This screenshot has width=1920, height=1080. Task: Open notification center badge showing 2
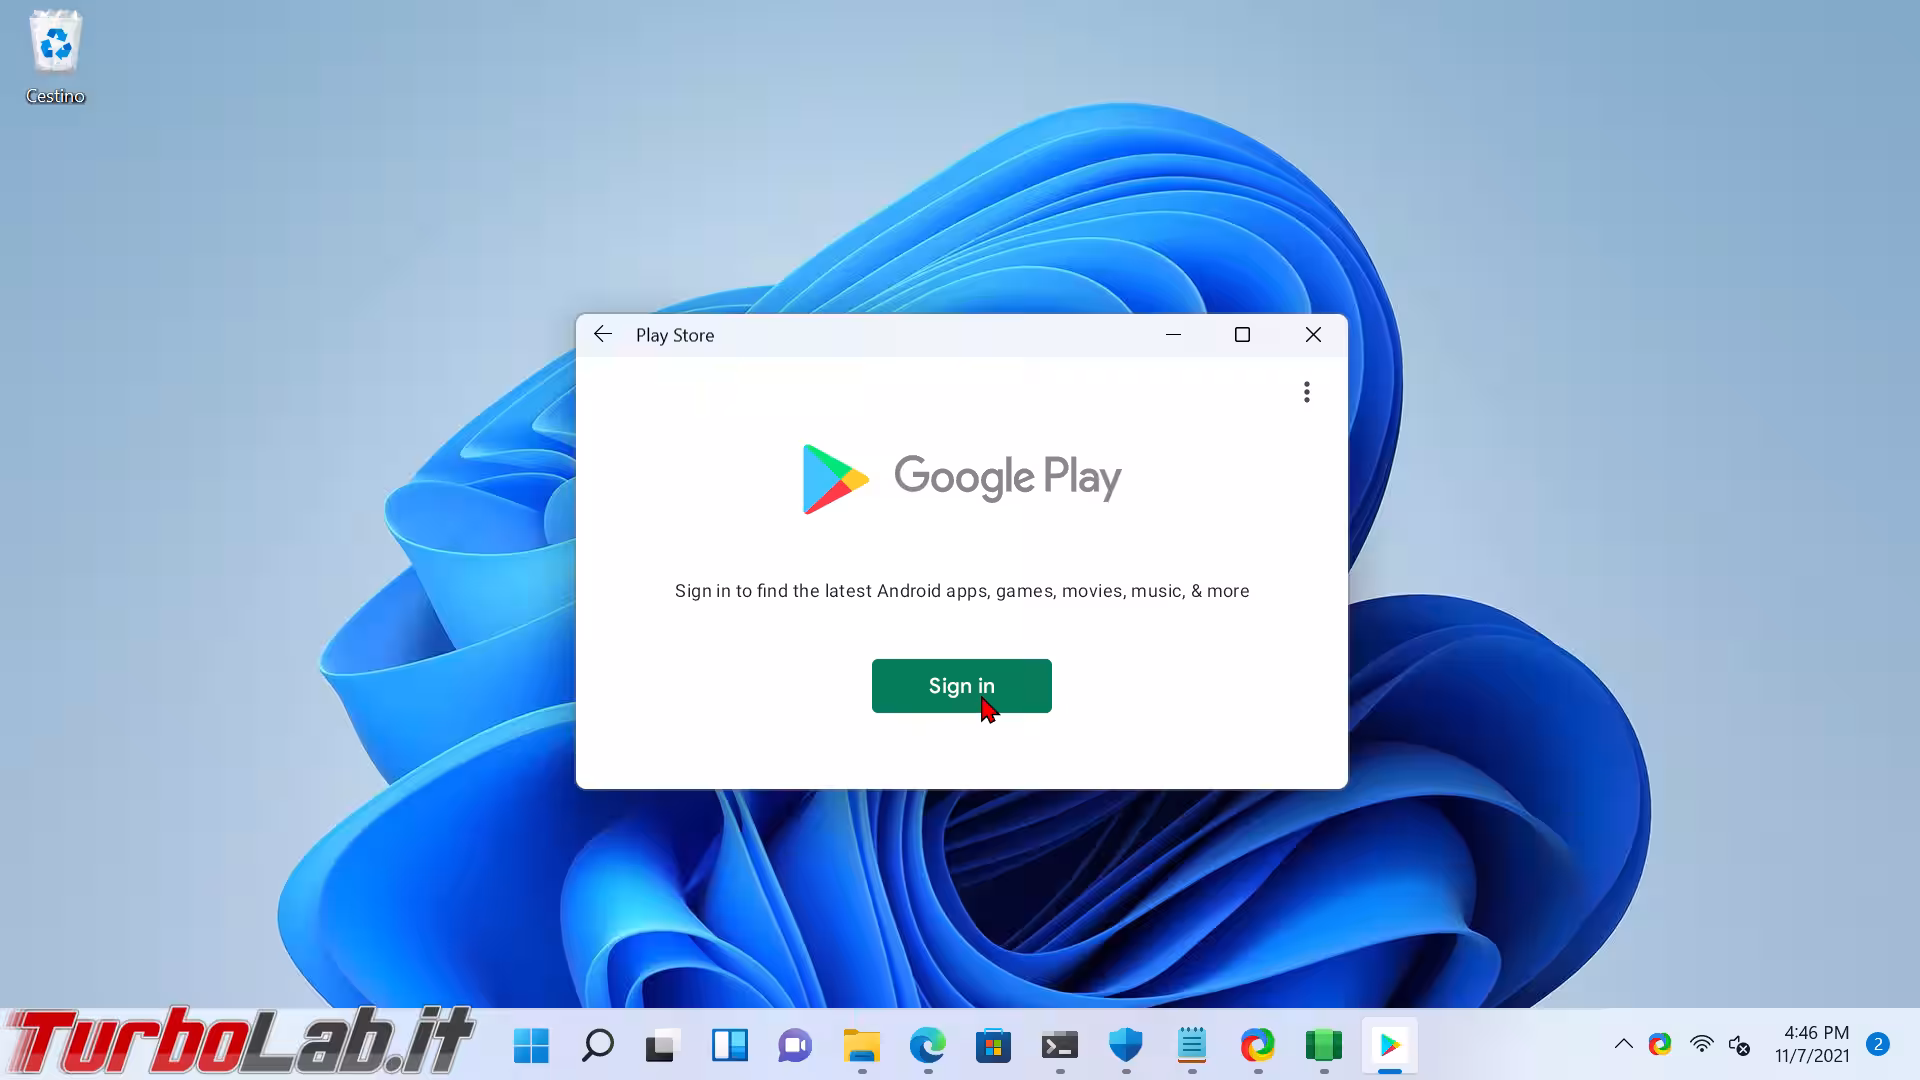tap(1877, 1044)
